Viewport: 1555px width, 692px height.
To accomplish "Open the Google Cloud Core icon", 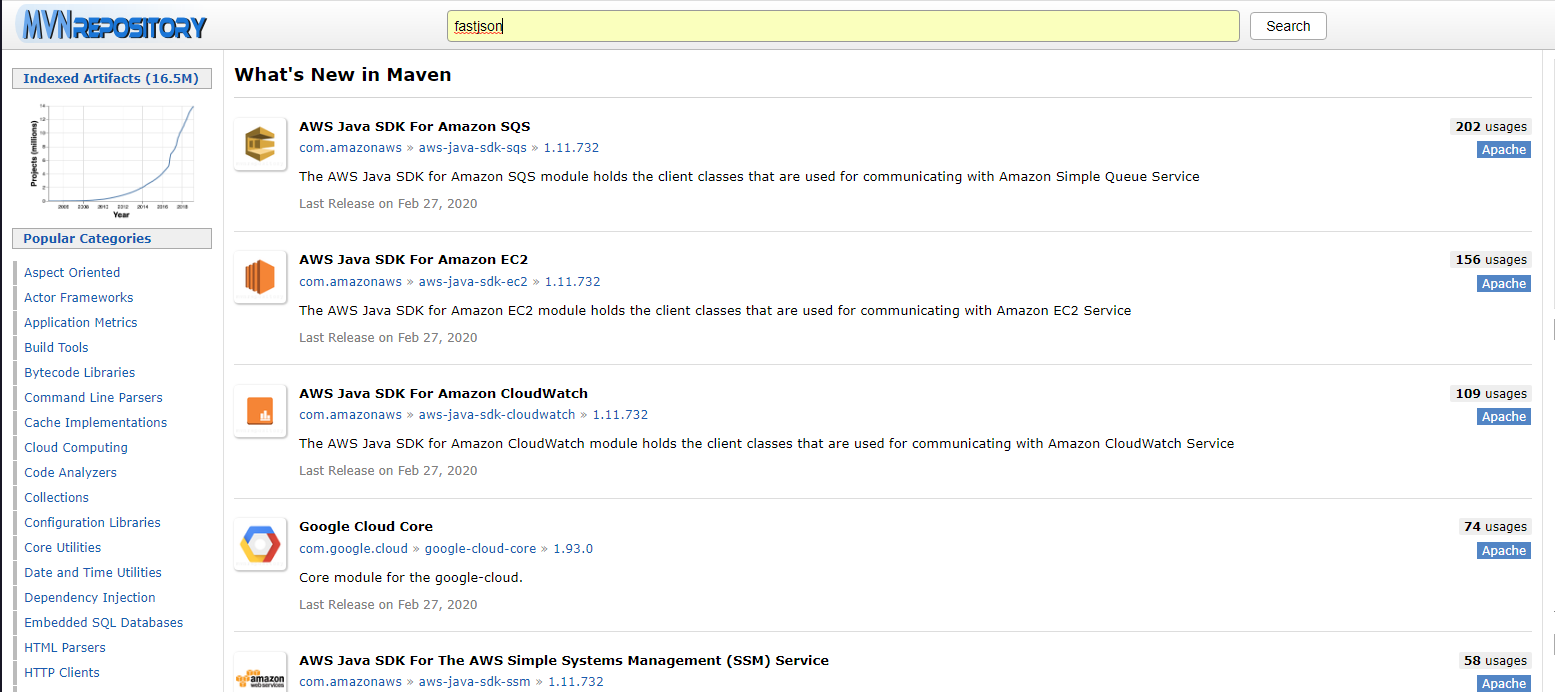I will tap(261, 544).
